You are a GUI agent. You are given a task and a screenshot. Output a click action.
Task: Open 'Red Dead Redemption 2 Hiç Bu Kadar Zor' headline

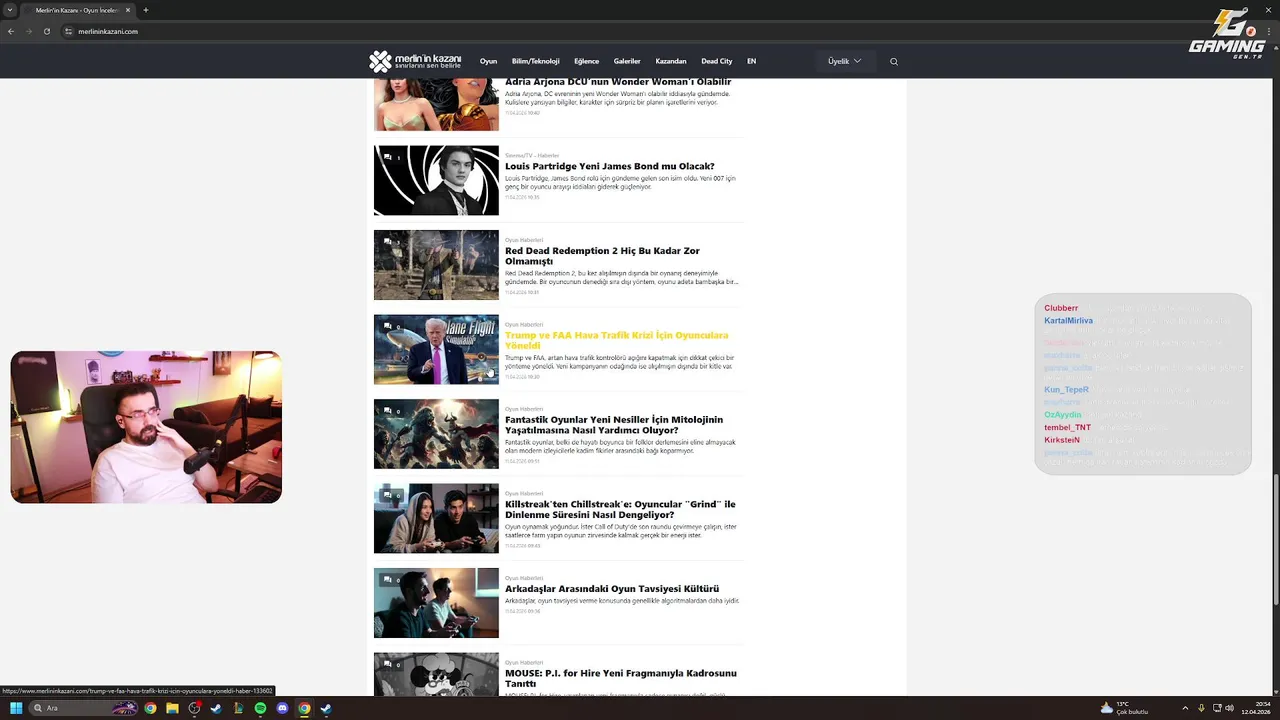click(x=602, y=256)
